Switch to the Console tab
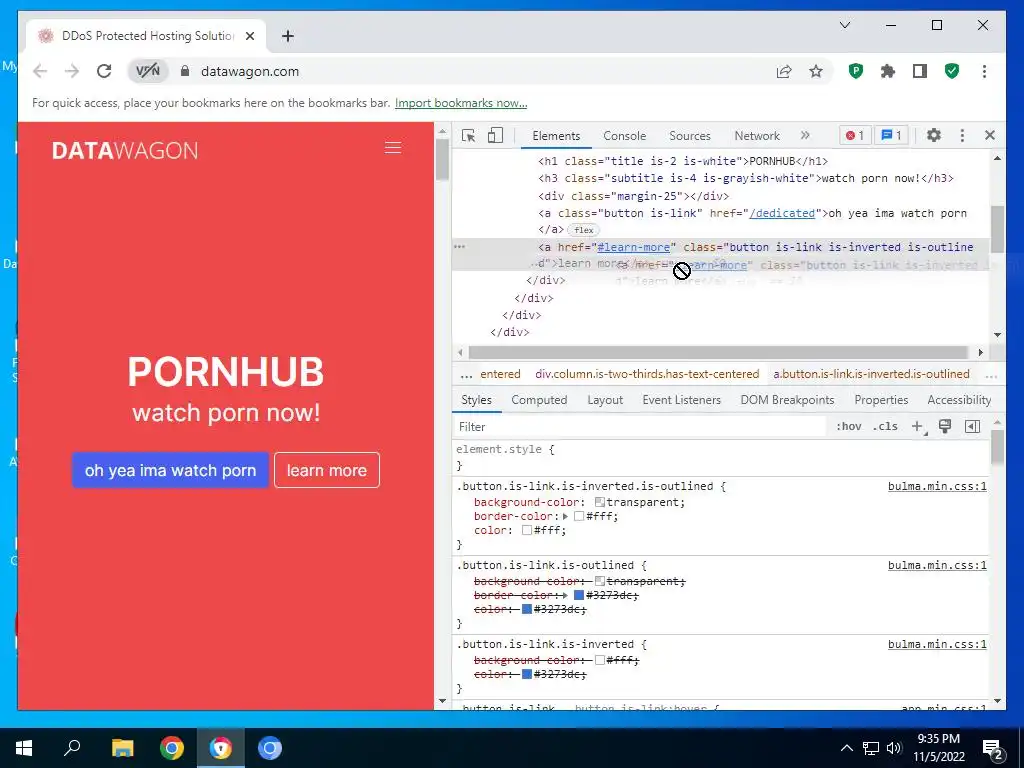This screenshot has width=1024, height=768. [624, 136]
